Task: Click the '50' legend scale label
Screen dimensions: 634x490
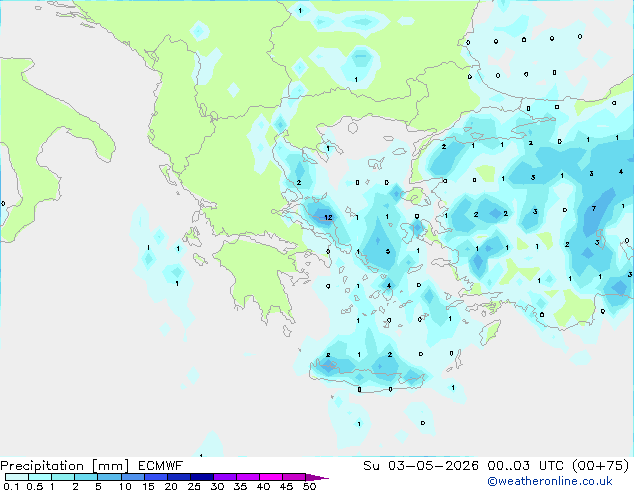Action: pyautogui.click(x=310, y=486)
